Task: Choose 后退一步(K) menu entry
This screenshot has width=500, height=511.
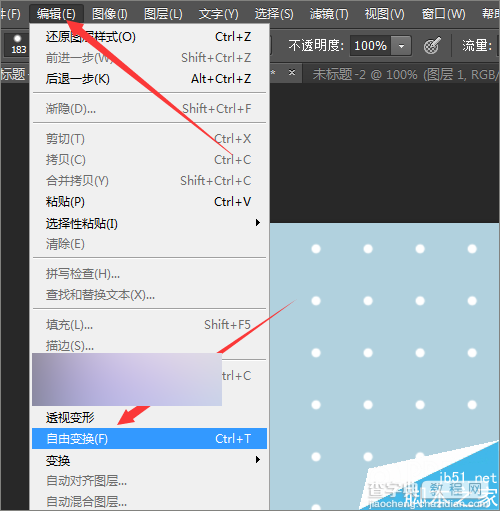Action: [x=149, y=79]
